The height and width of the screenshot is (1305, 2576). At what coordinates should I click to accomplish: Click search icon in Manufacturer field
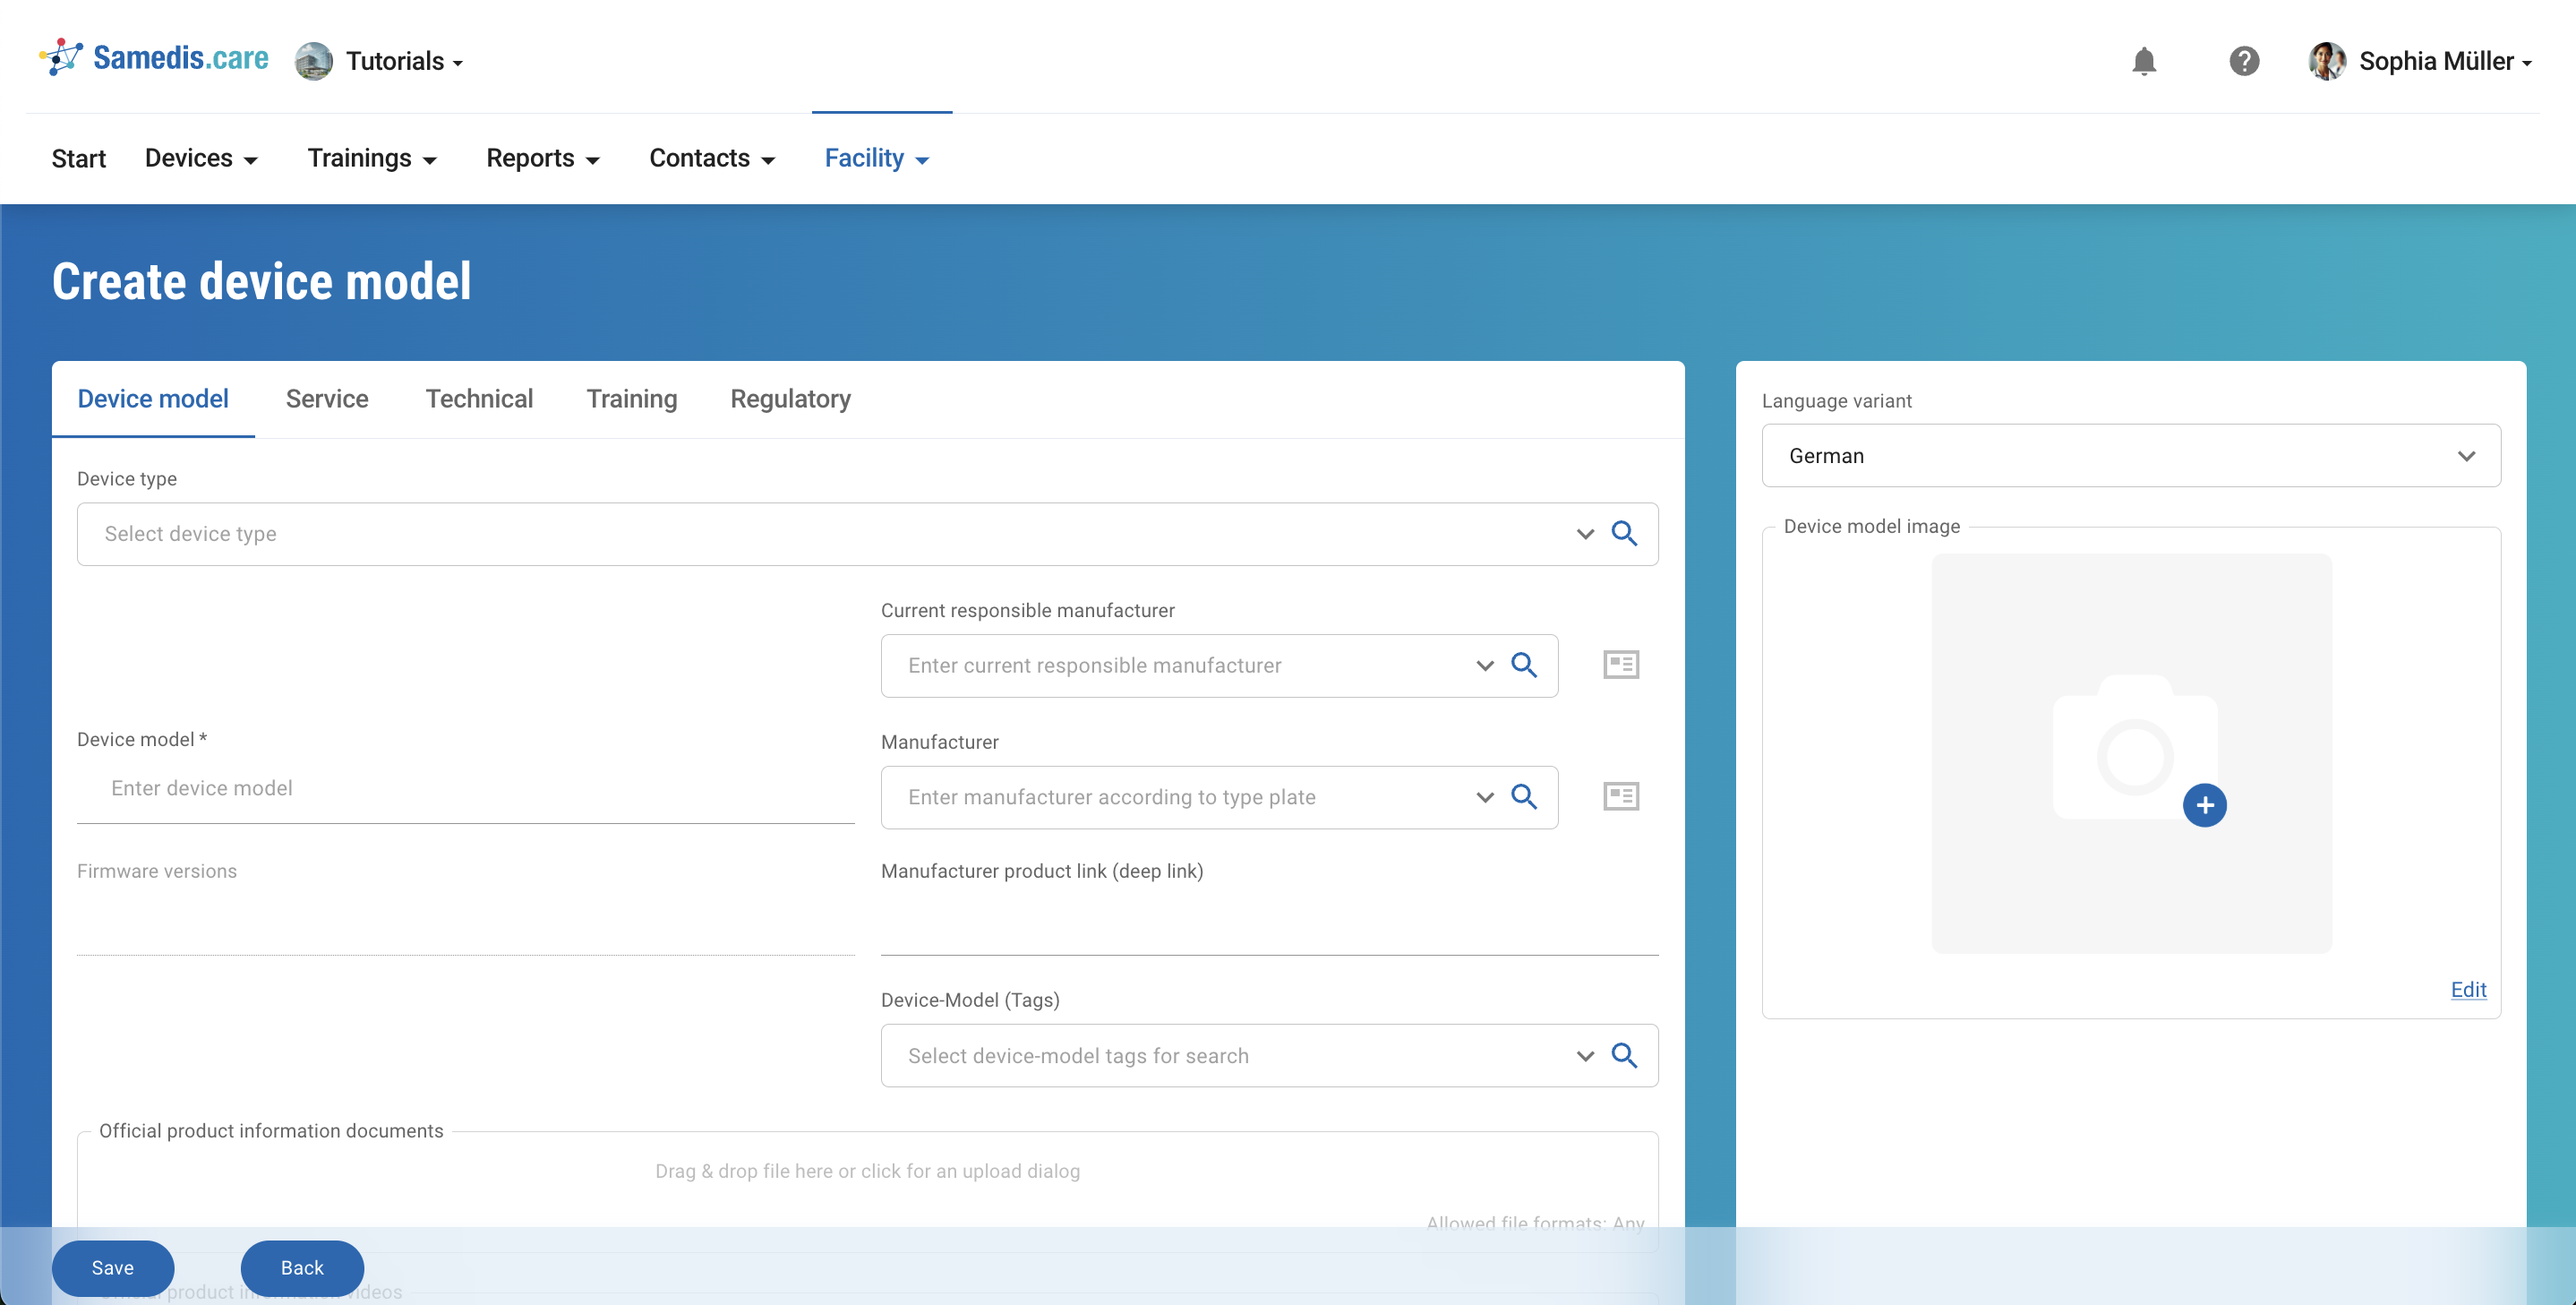(x=1523, y=797)
